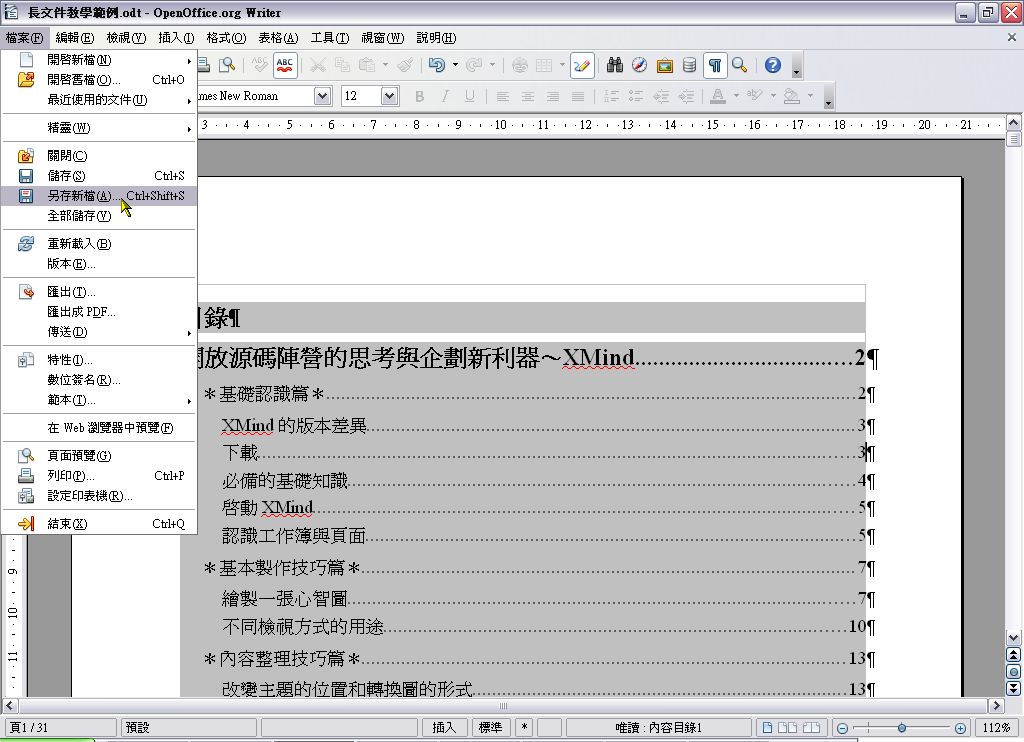Select book view layout icon

(811, 728)
